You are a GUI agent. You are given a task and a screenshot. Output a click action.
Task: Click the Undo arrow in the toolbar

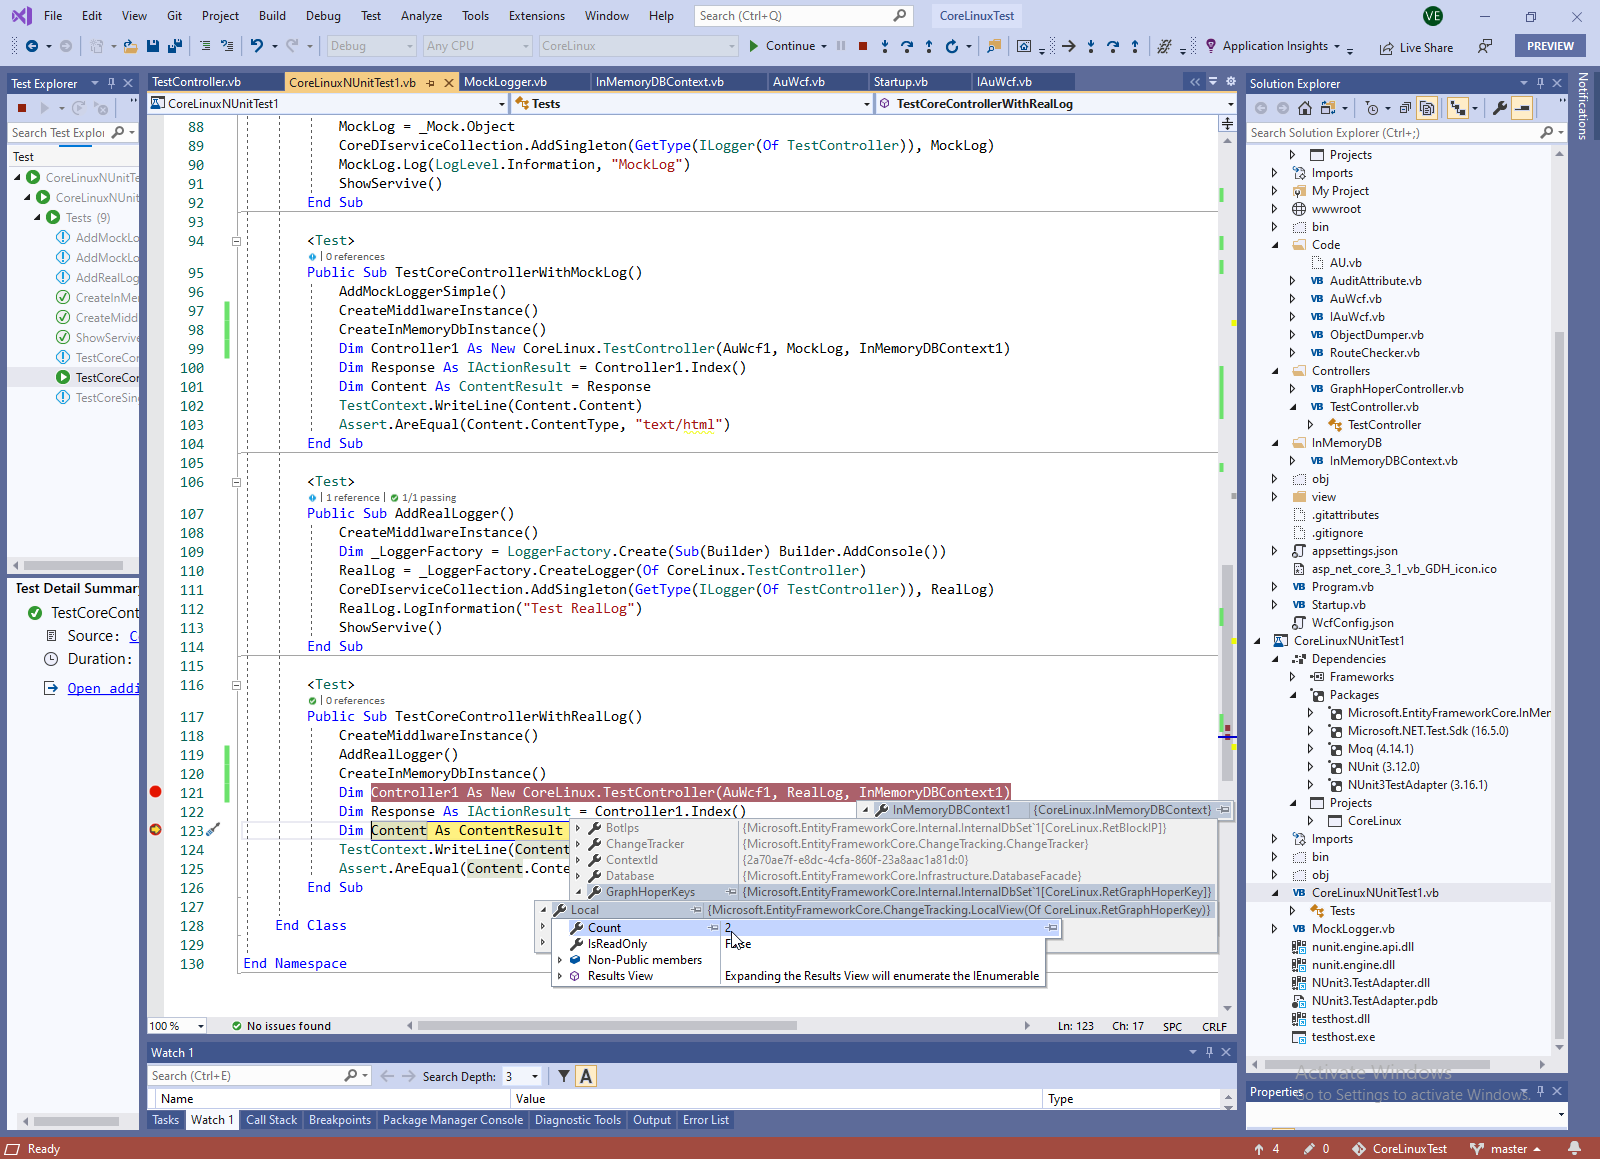click(257, 46)
